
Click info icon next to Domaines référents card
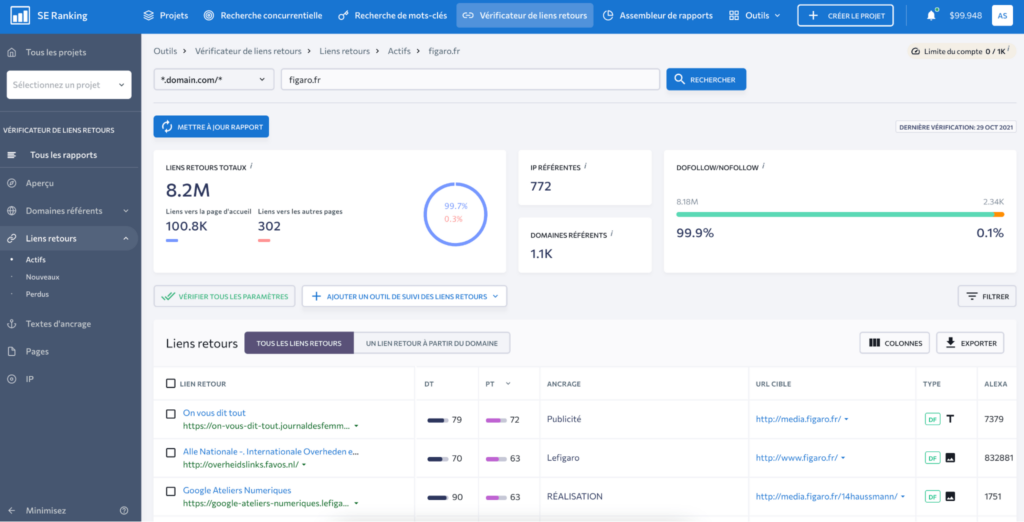point(612,234)
